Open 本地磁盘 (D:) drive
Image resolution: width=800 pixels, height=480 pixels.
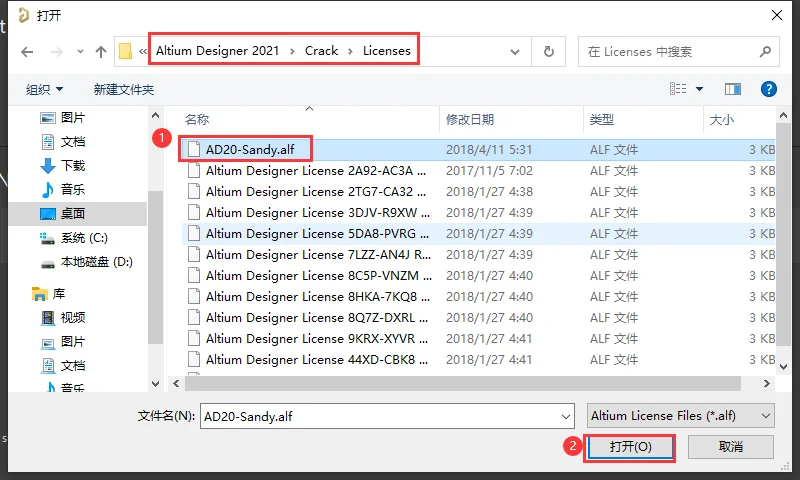86,262
